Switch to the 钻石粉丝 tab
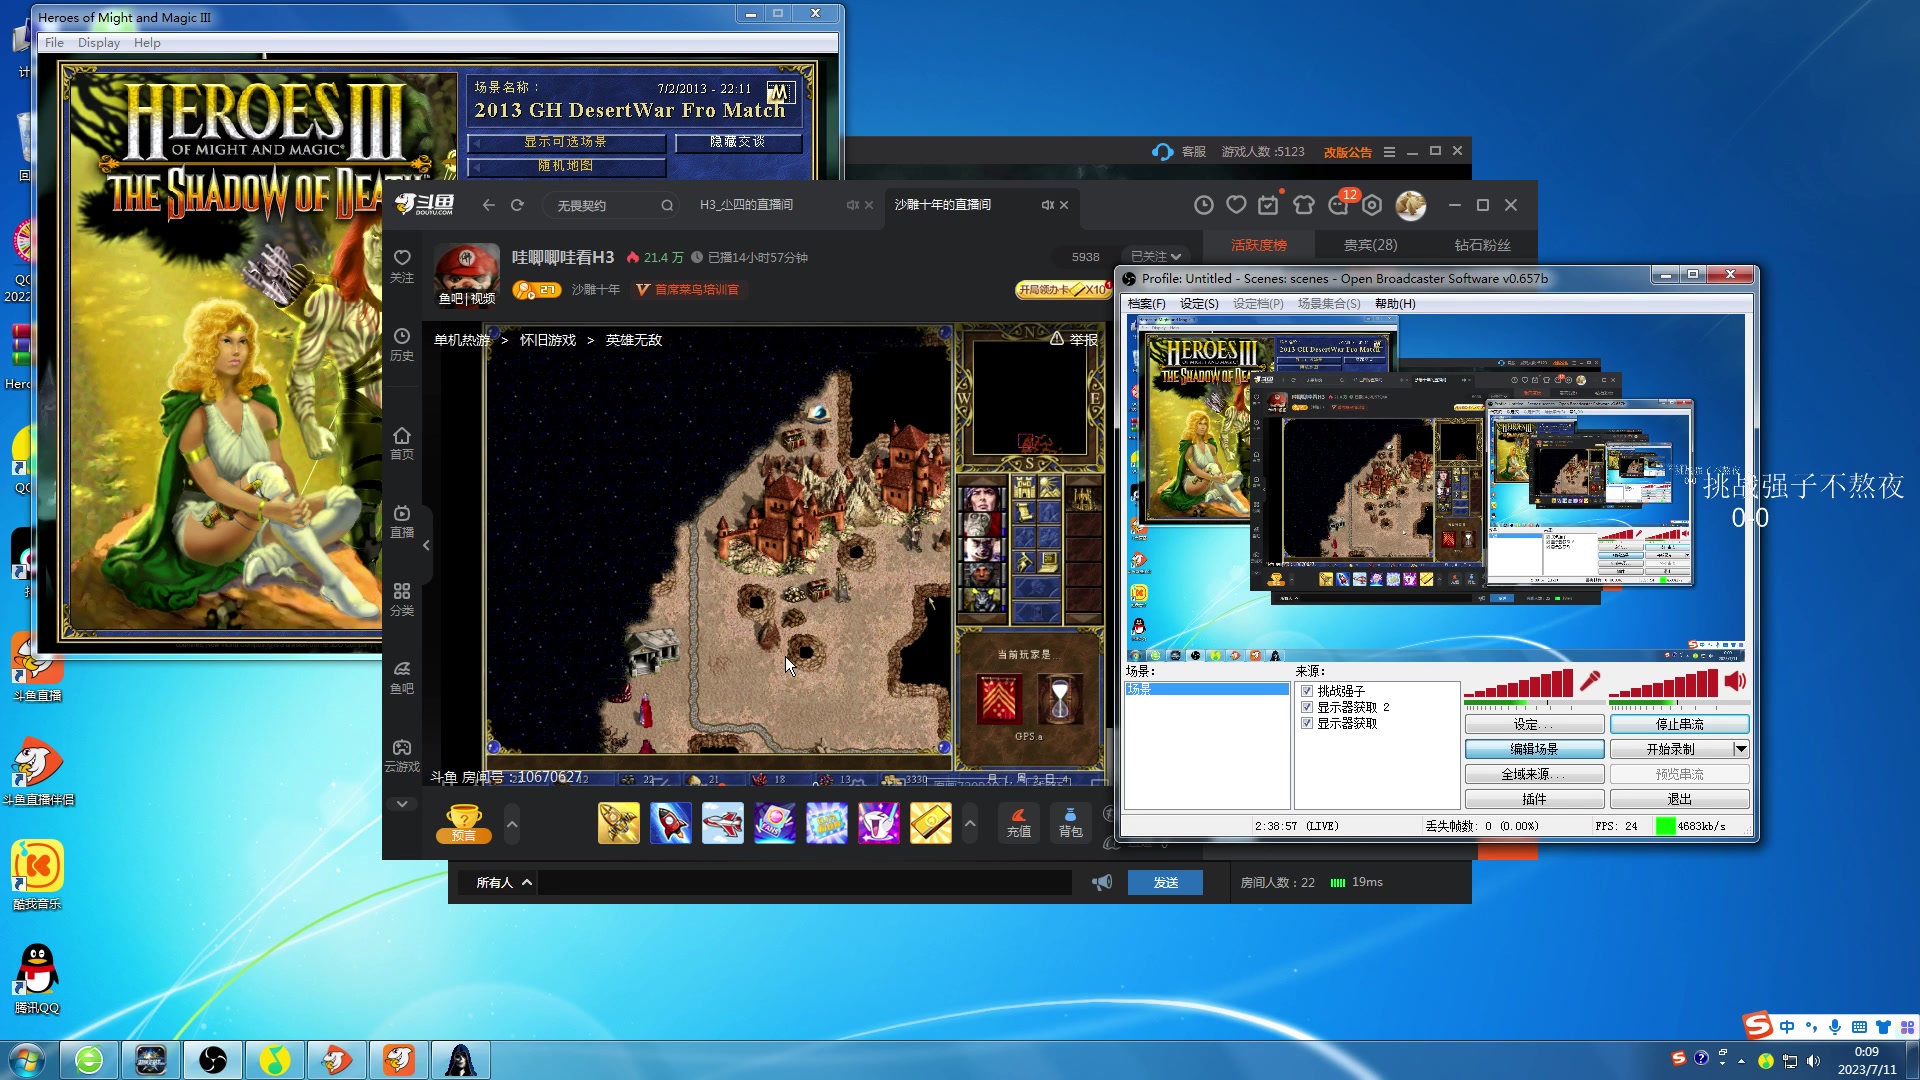Viewport: 1920px width, 1080px height. 1482,245
